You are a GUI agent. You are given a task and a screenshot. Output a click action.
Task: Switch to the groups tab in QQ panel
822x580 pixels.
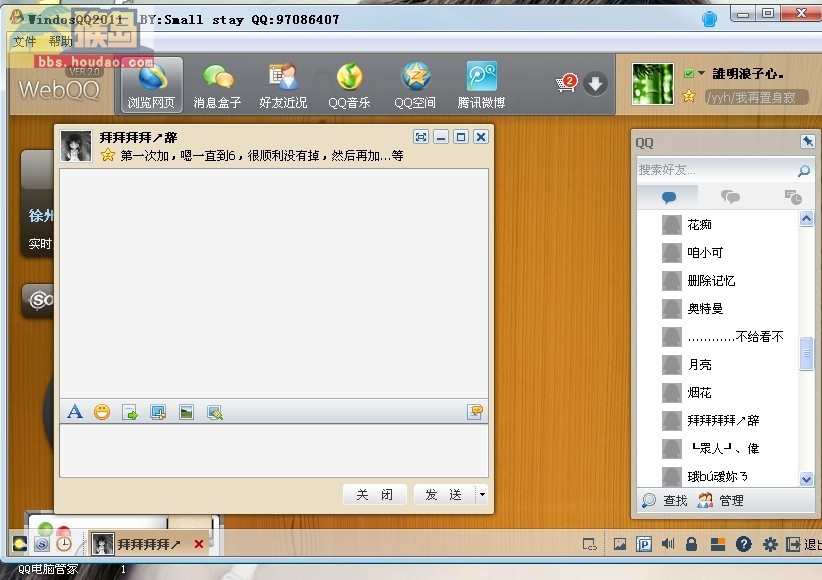[730, 197]
